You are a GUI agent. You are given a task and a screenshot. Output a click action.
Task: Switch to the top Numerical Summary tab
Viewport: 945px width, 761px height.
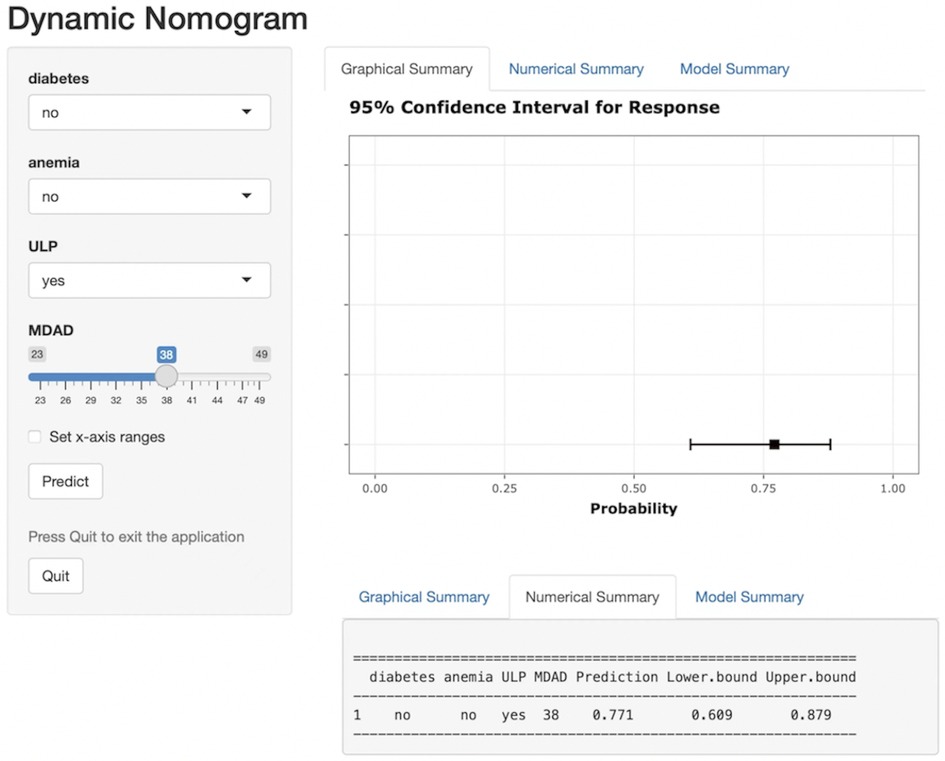[x=576, y=69]
